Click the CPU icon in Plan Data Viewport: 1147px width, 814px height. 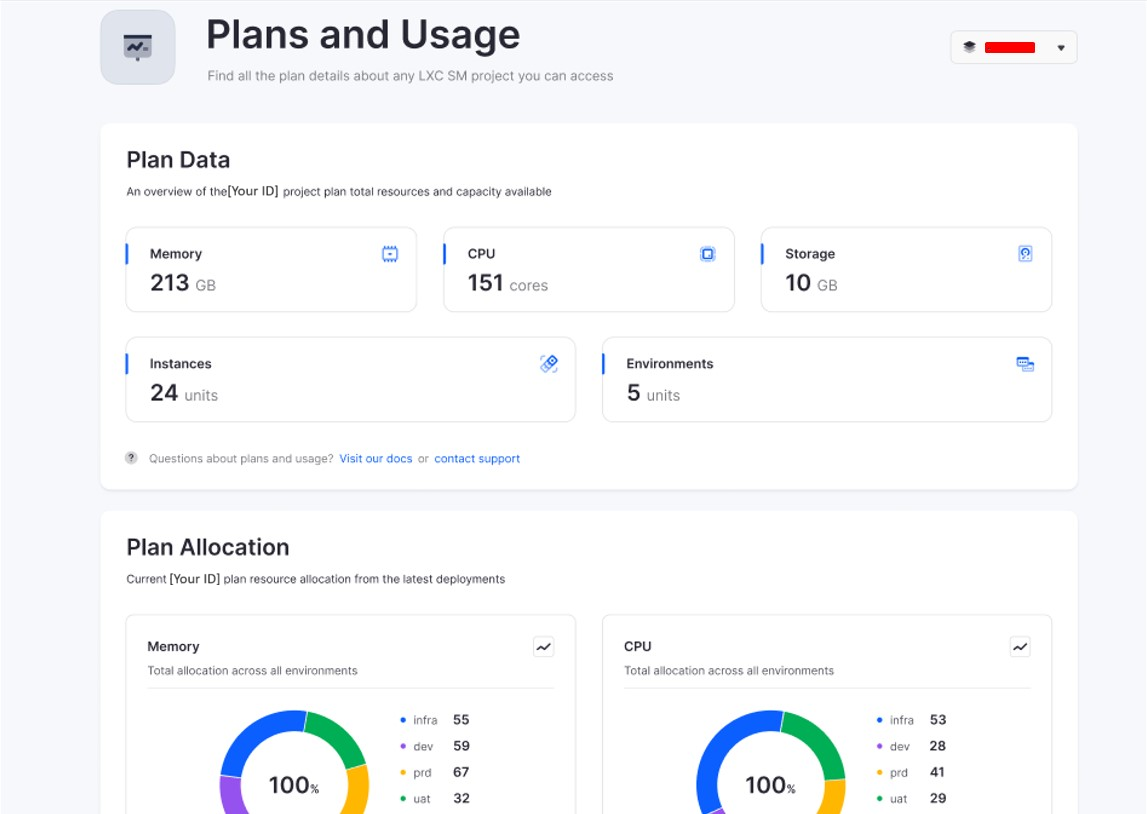tap(707, 254)
